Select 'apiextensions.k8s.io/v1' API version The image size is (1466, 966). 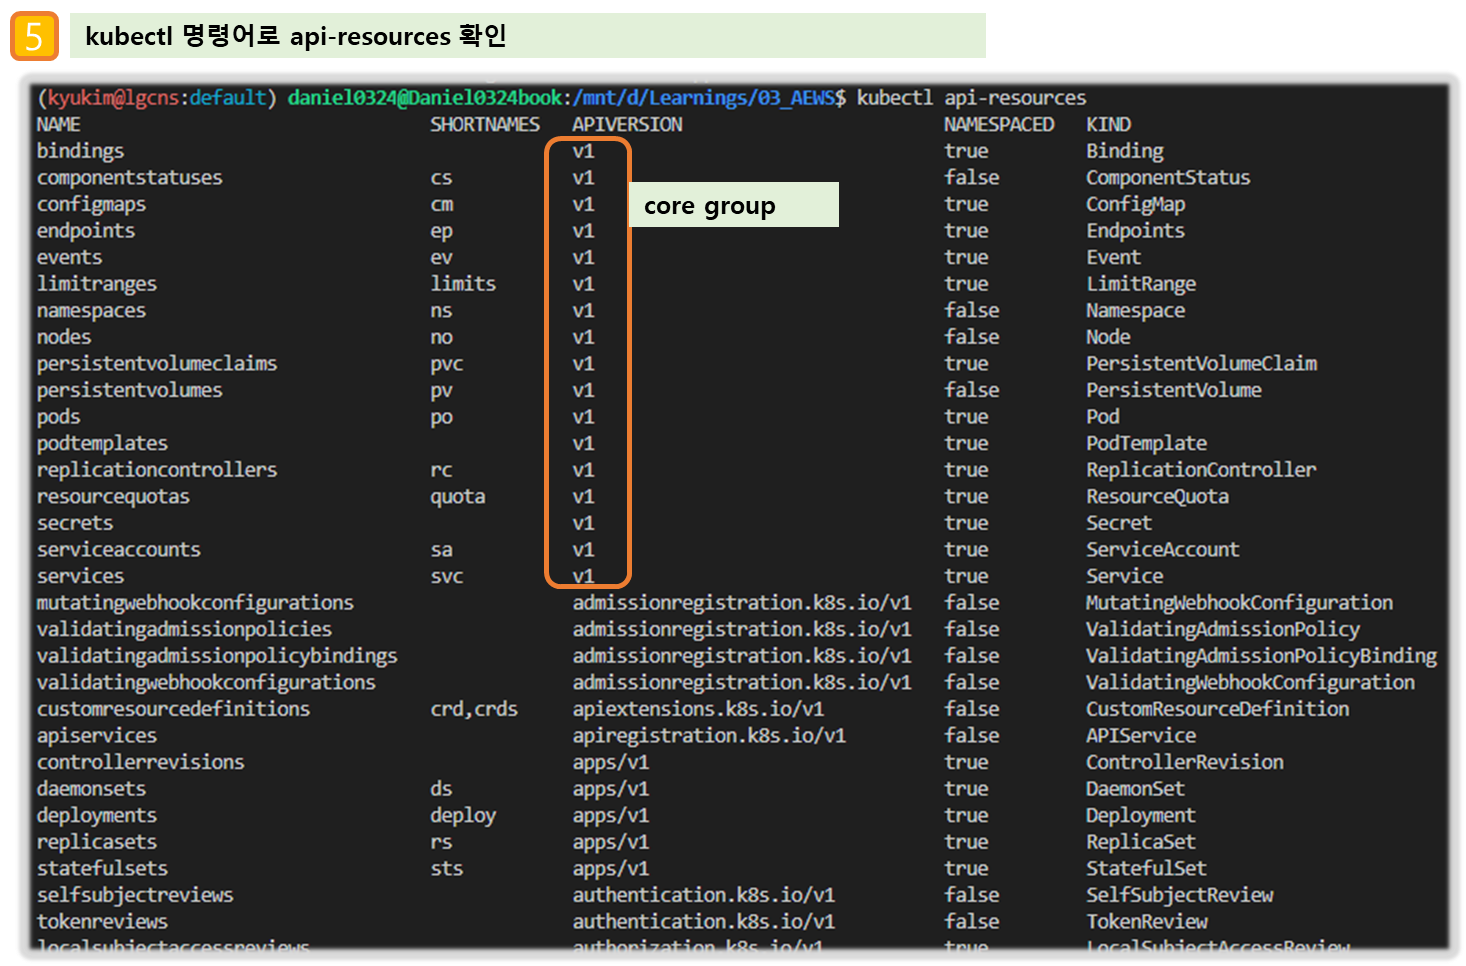(698, 709)
